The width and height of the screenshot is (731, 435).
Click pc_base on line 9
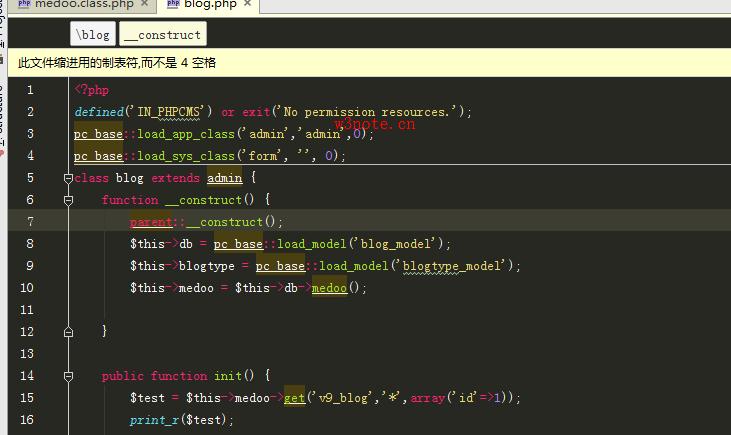(x=280, y=266)
